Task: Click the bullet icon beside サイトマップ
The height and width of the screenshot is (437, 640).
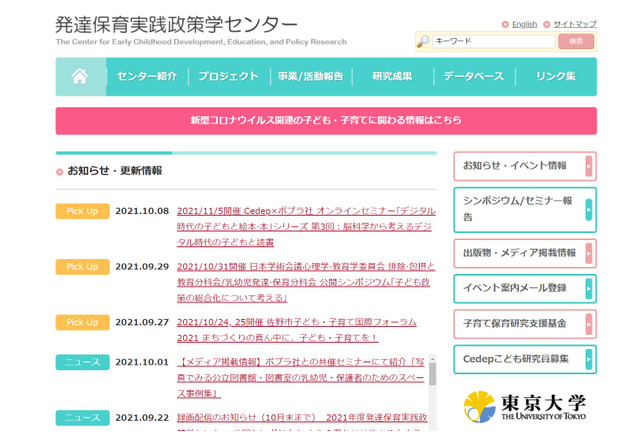Action: [x=547, y=24]
